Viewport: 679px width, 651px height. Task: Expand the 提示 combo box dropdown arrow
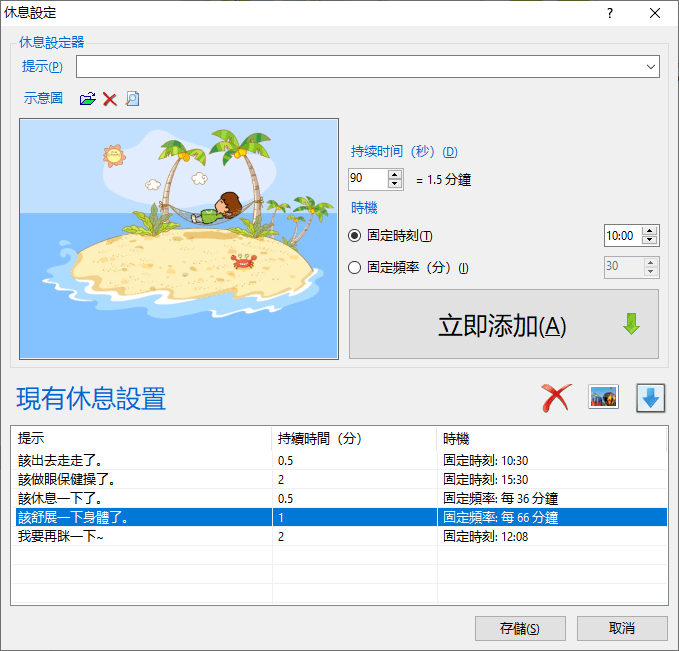[x=650, y=67]
